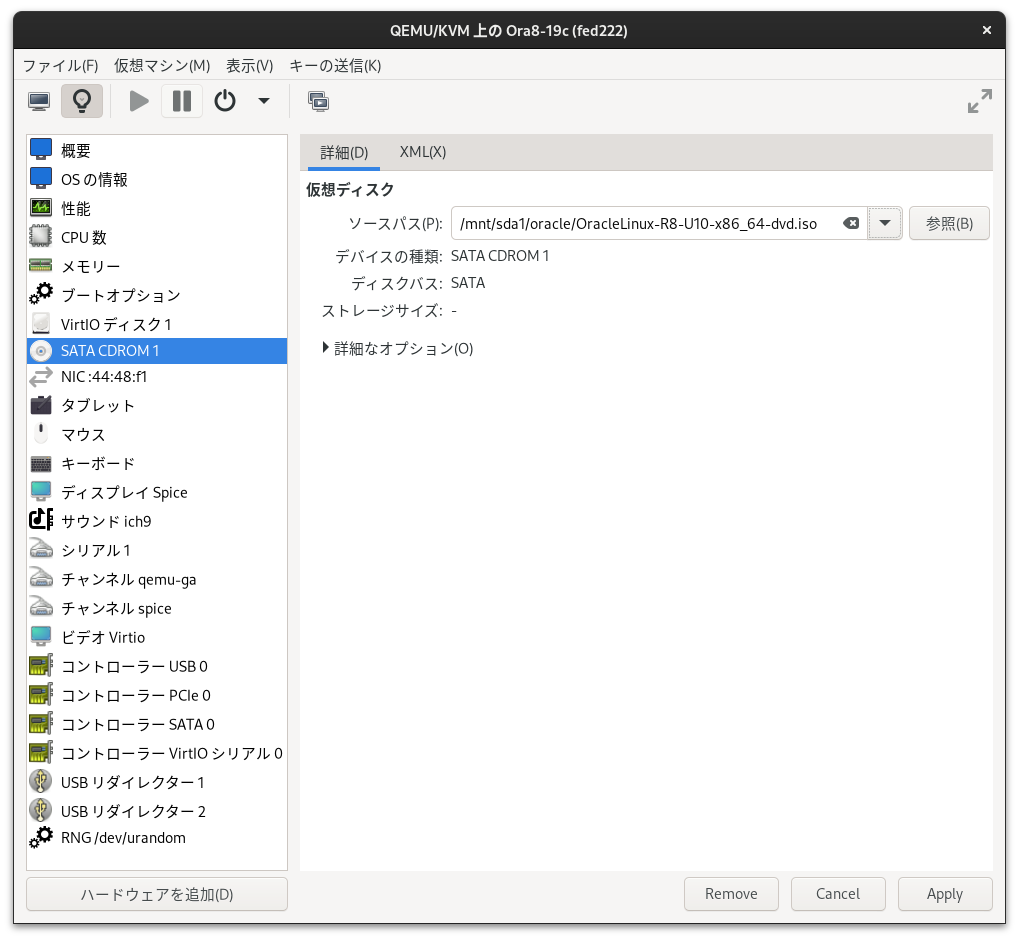Click the screenshot toolbar icon
Image resolution: width=1019 pixels, height=940 pixels.
coord(320,101)
